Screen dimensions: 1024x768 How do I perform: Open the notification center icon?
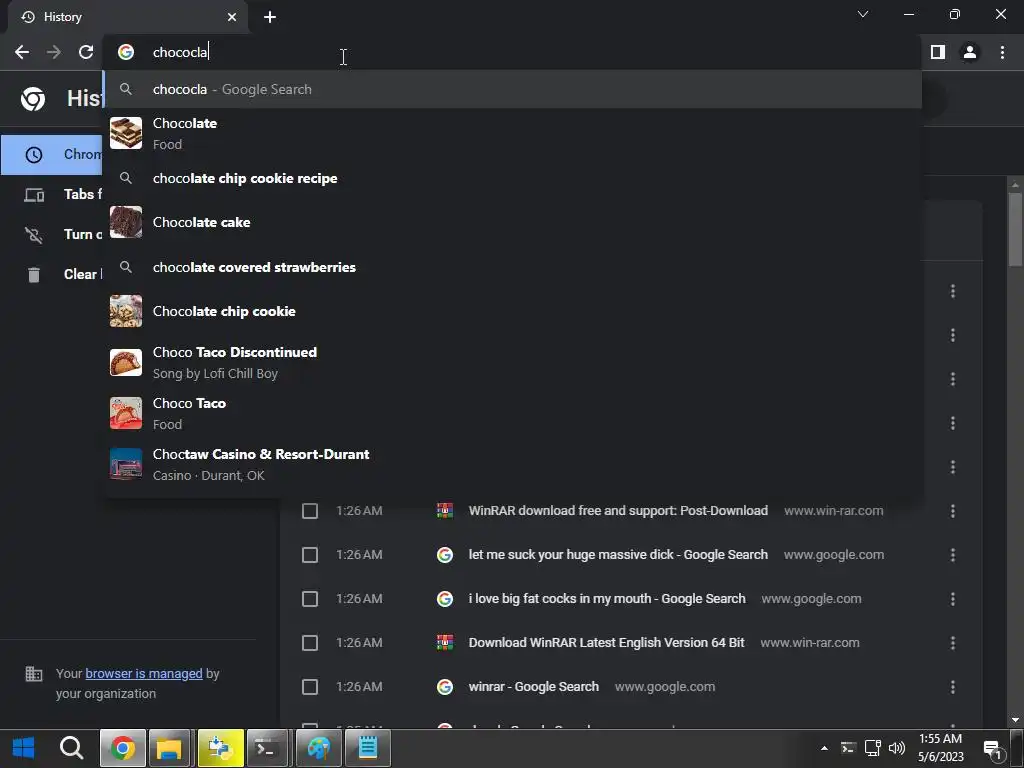[x=993, y=750]
